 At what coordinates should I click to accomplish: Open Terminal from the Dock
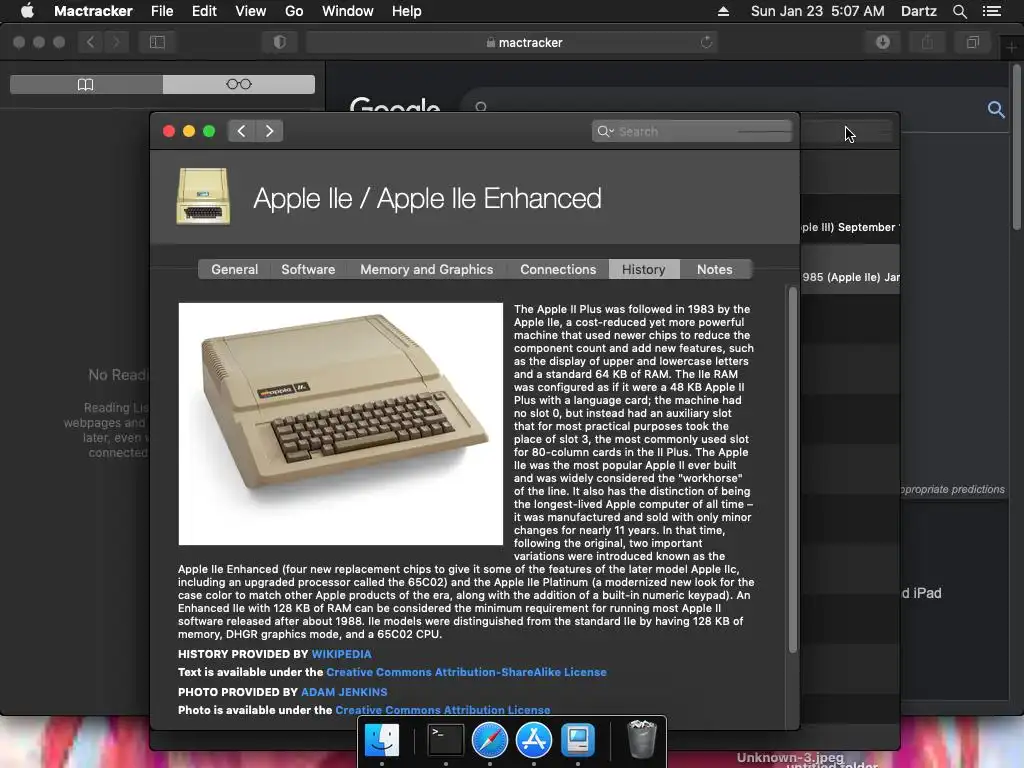click(x=446, y=740)
